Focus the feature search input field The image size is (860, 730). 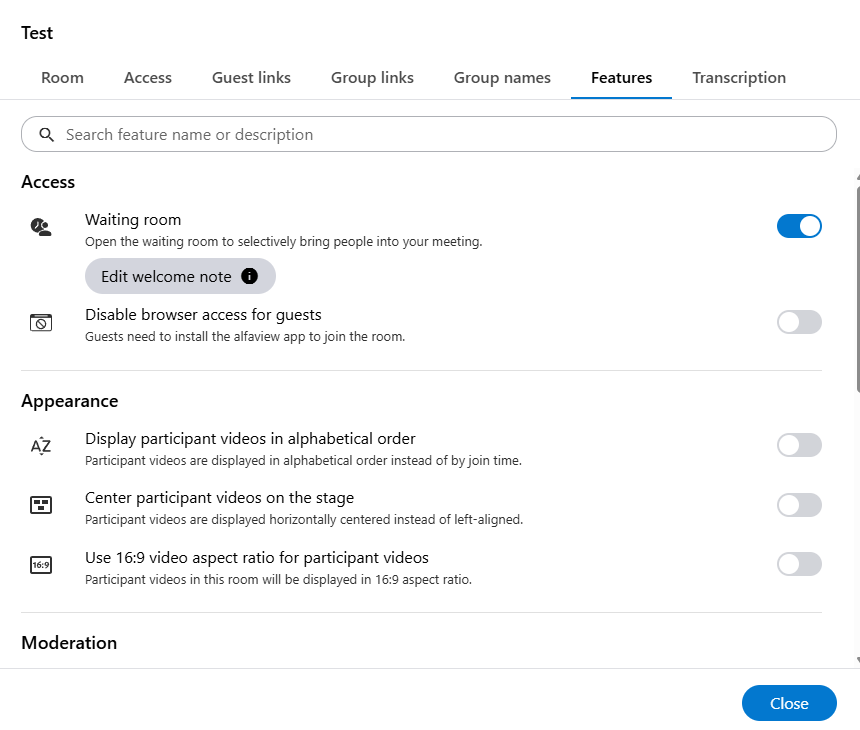440,134
